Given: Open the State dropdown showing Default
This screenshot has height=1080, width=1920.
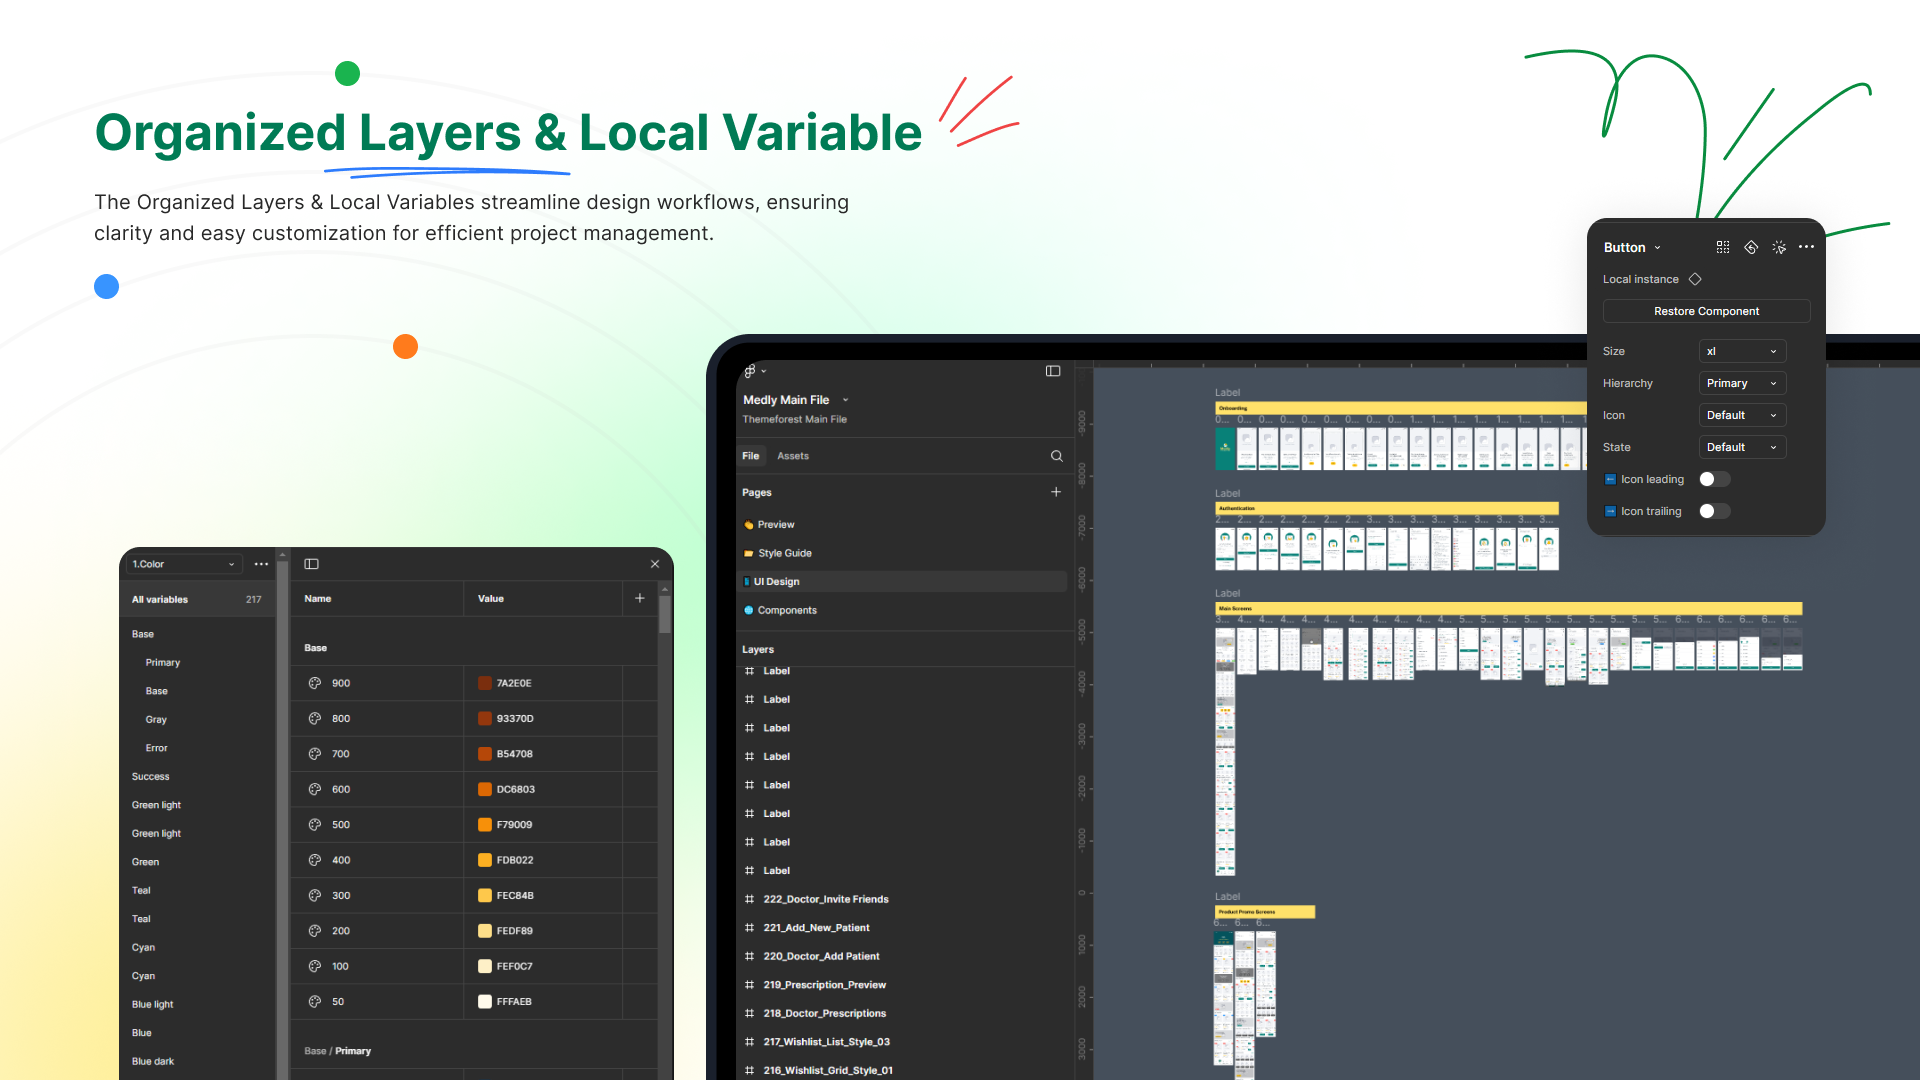Looking at the screenshot, I should point(1742,447).
